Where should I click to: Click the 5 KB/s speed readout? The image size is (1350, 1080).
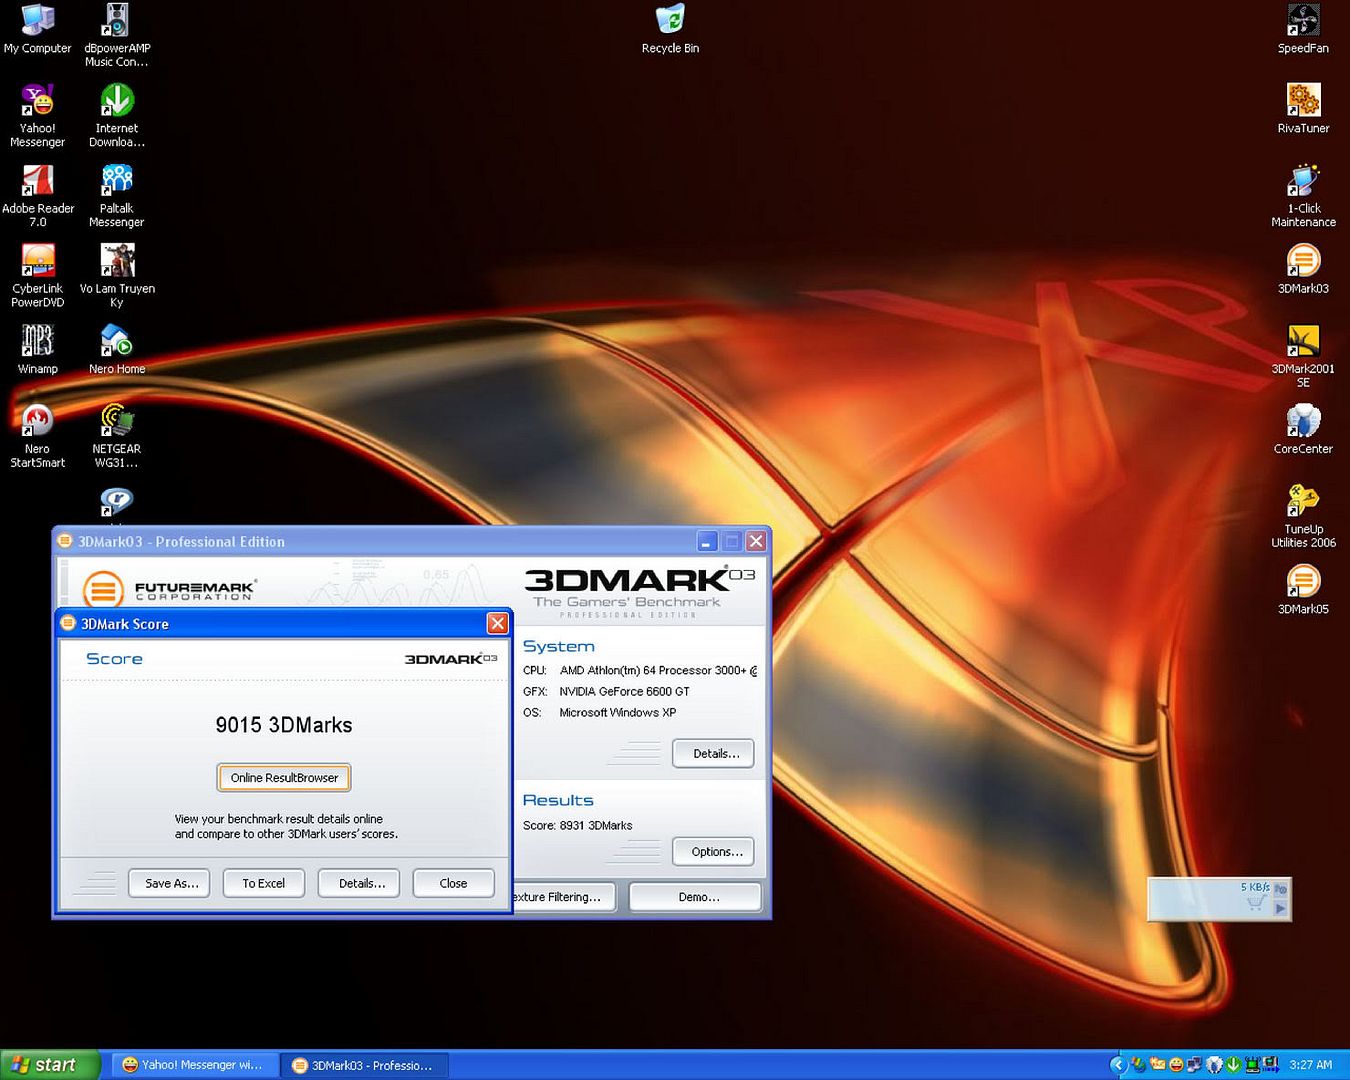[1255, 887]
